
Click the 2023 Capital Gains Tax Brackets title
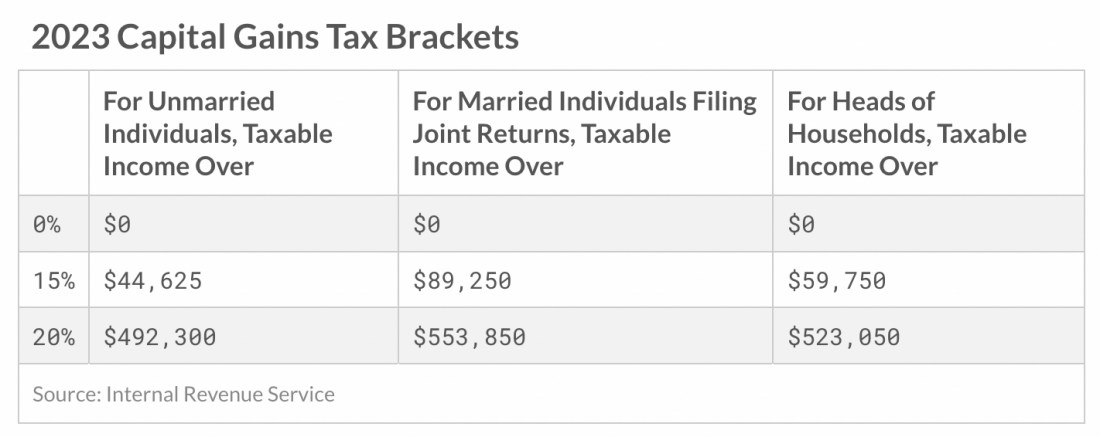[x=275, y=38]
